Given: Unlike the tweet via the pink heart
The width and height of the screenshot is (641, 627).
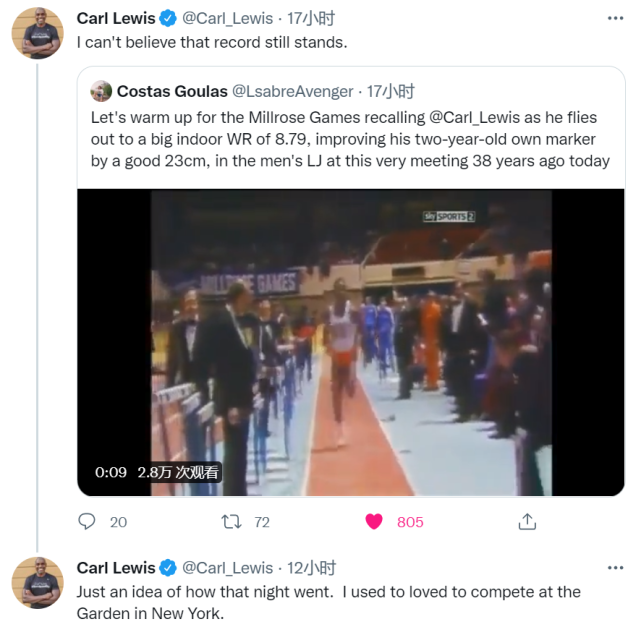Looking at the screenshot, I should coord(374,522).
